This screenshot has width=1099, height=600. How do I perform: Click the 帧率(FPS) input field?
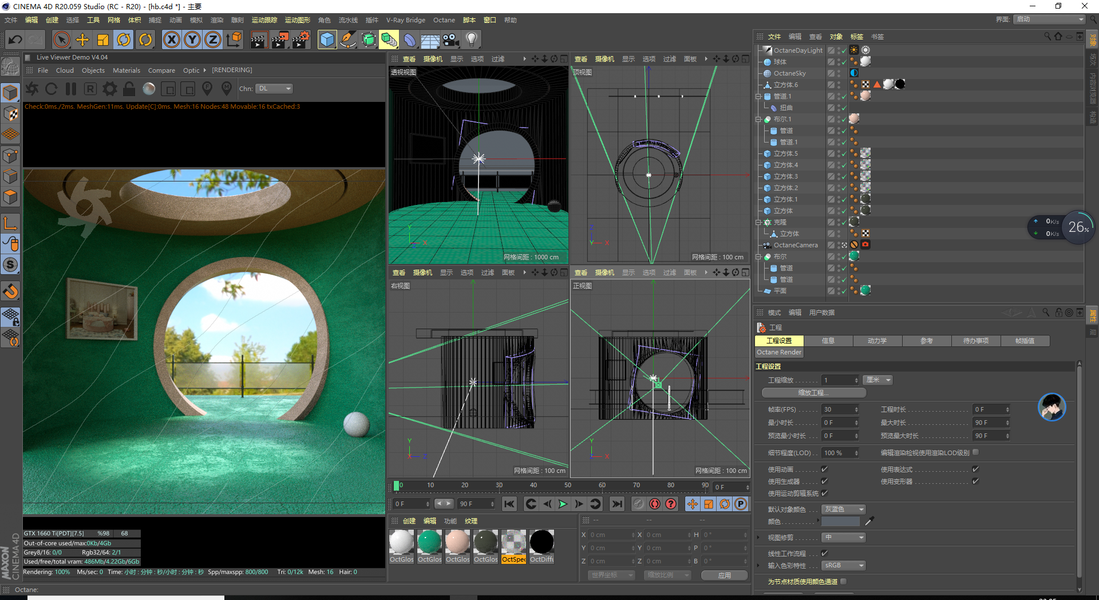tap(840, 409)
